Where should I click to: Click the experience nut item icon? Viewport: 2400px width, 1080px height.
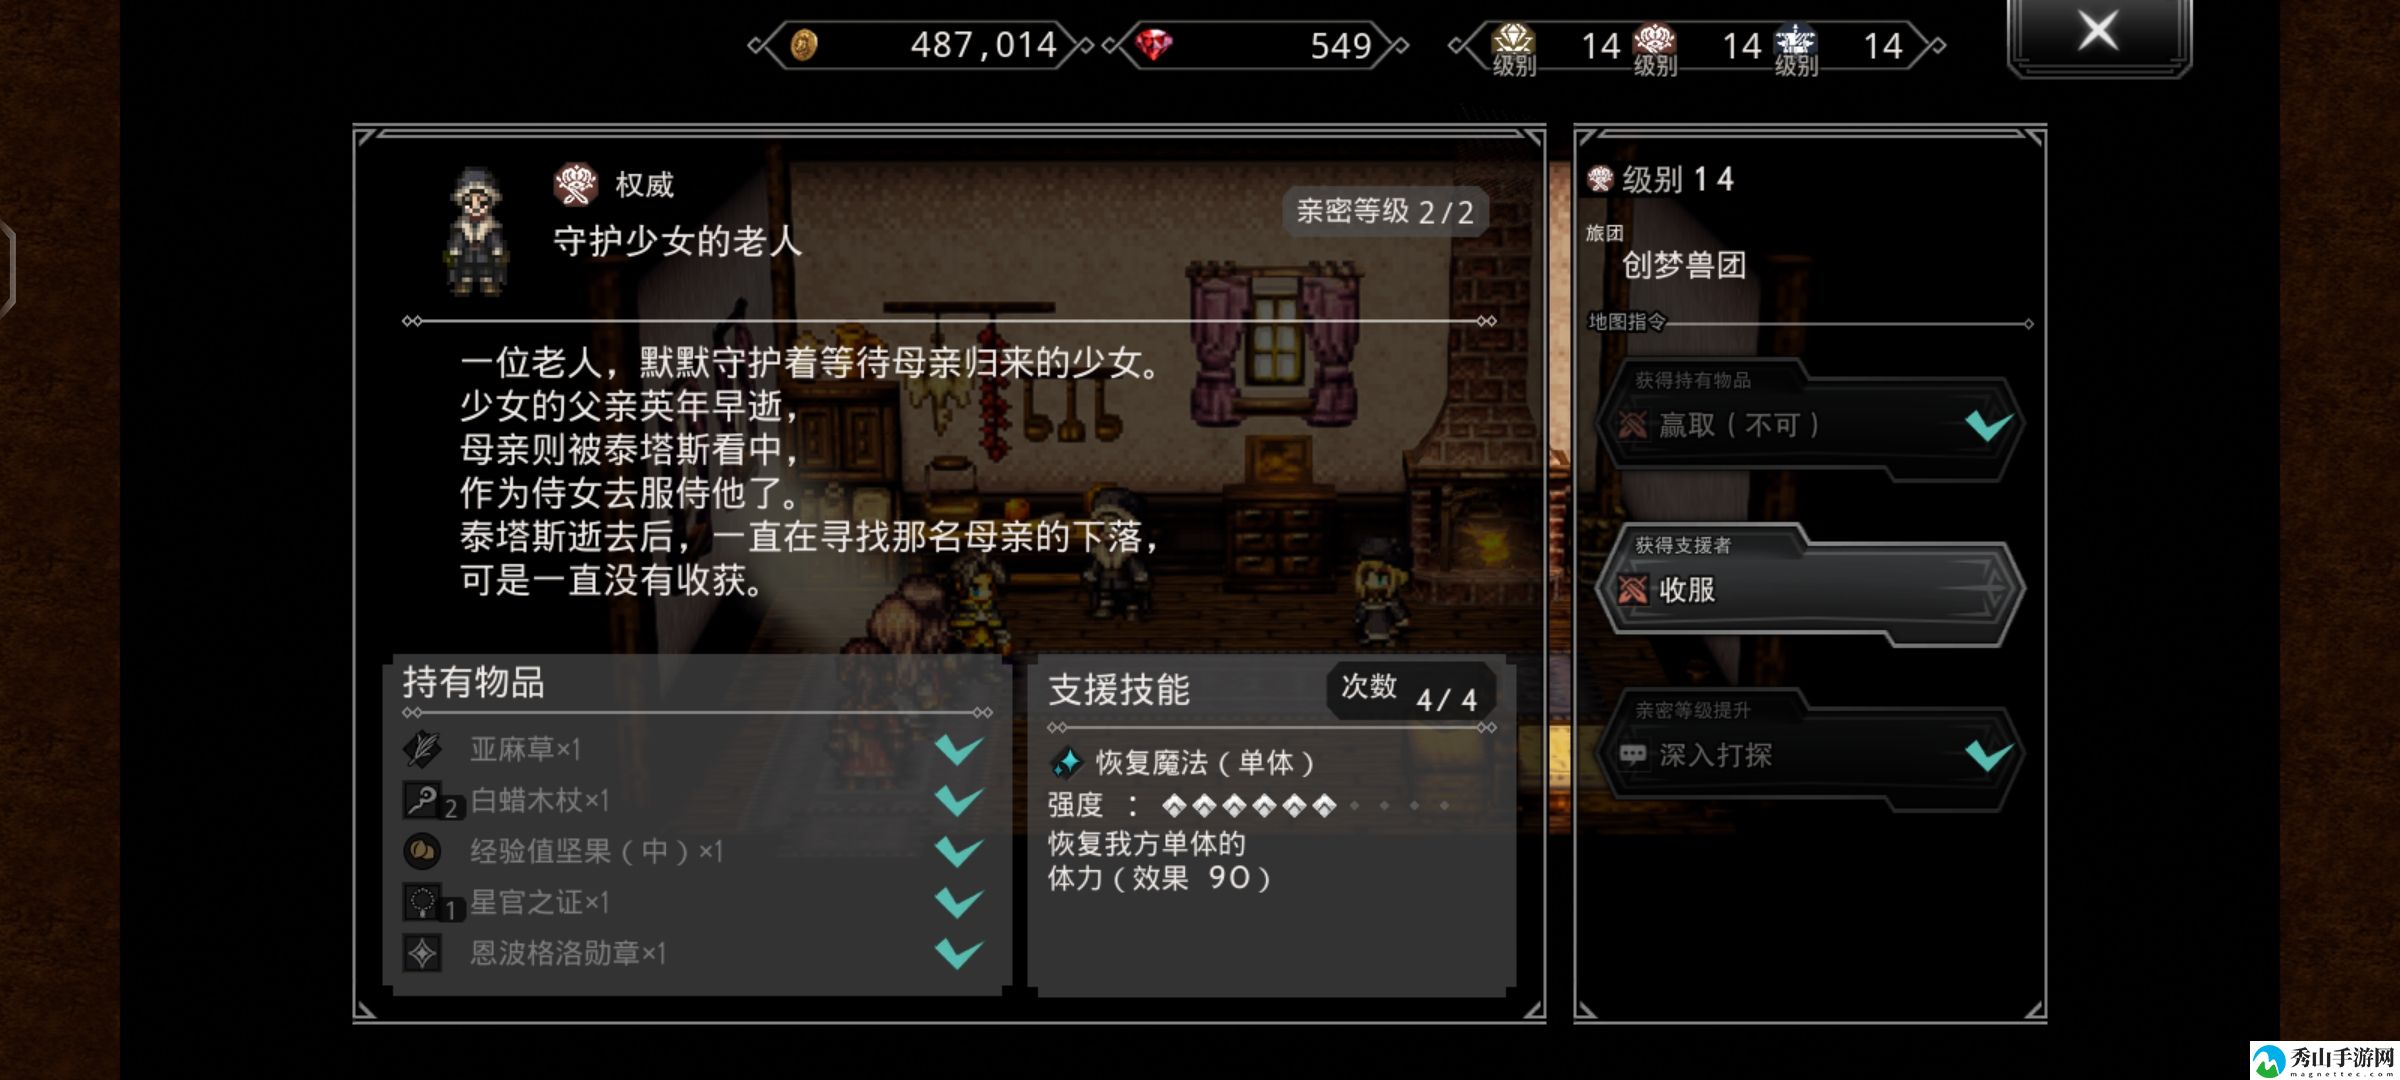pos(422,851)
